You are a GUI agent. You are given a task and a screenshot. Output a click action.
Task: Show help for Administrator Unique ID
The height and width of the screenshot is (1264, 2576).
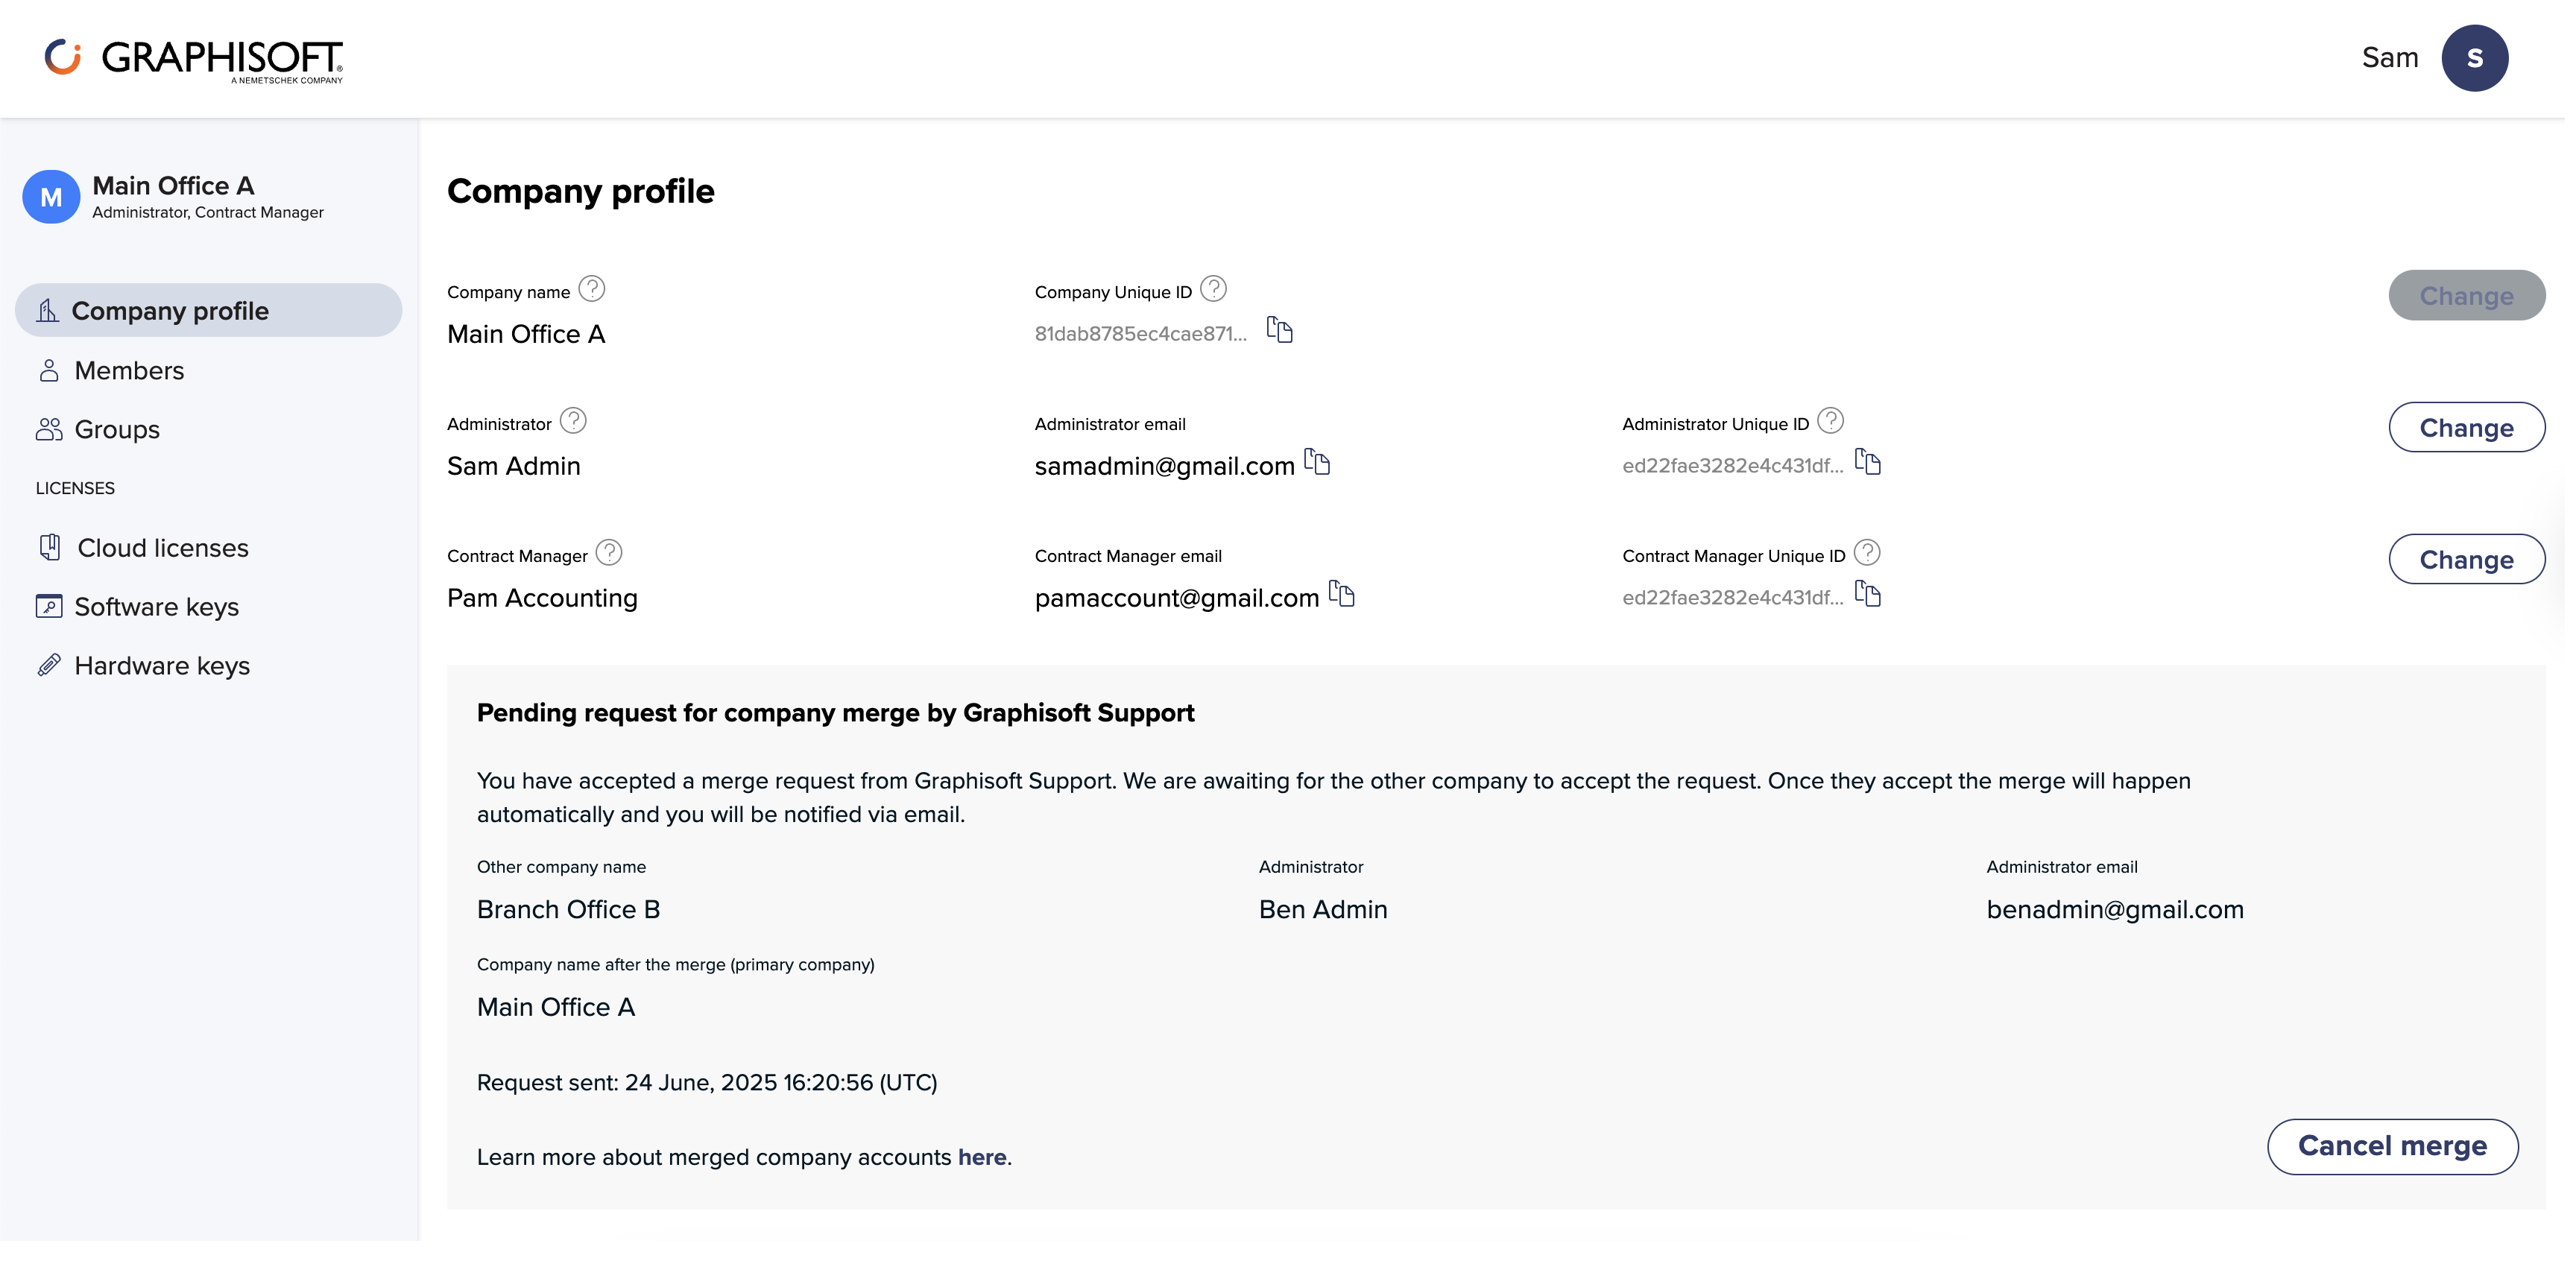[1830, 421]
